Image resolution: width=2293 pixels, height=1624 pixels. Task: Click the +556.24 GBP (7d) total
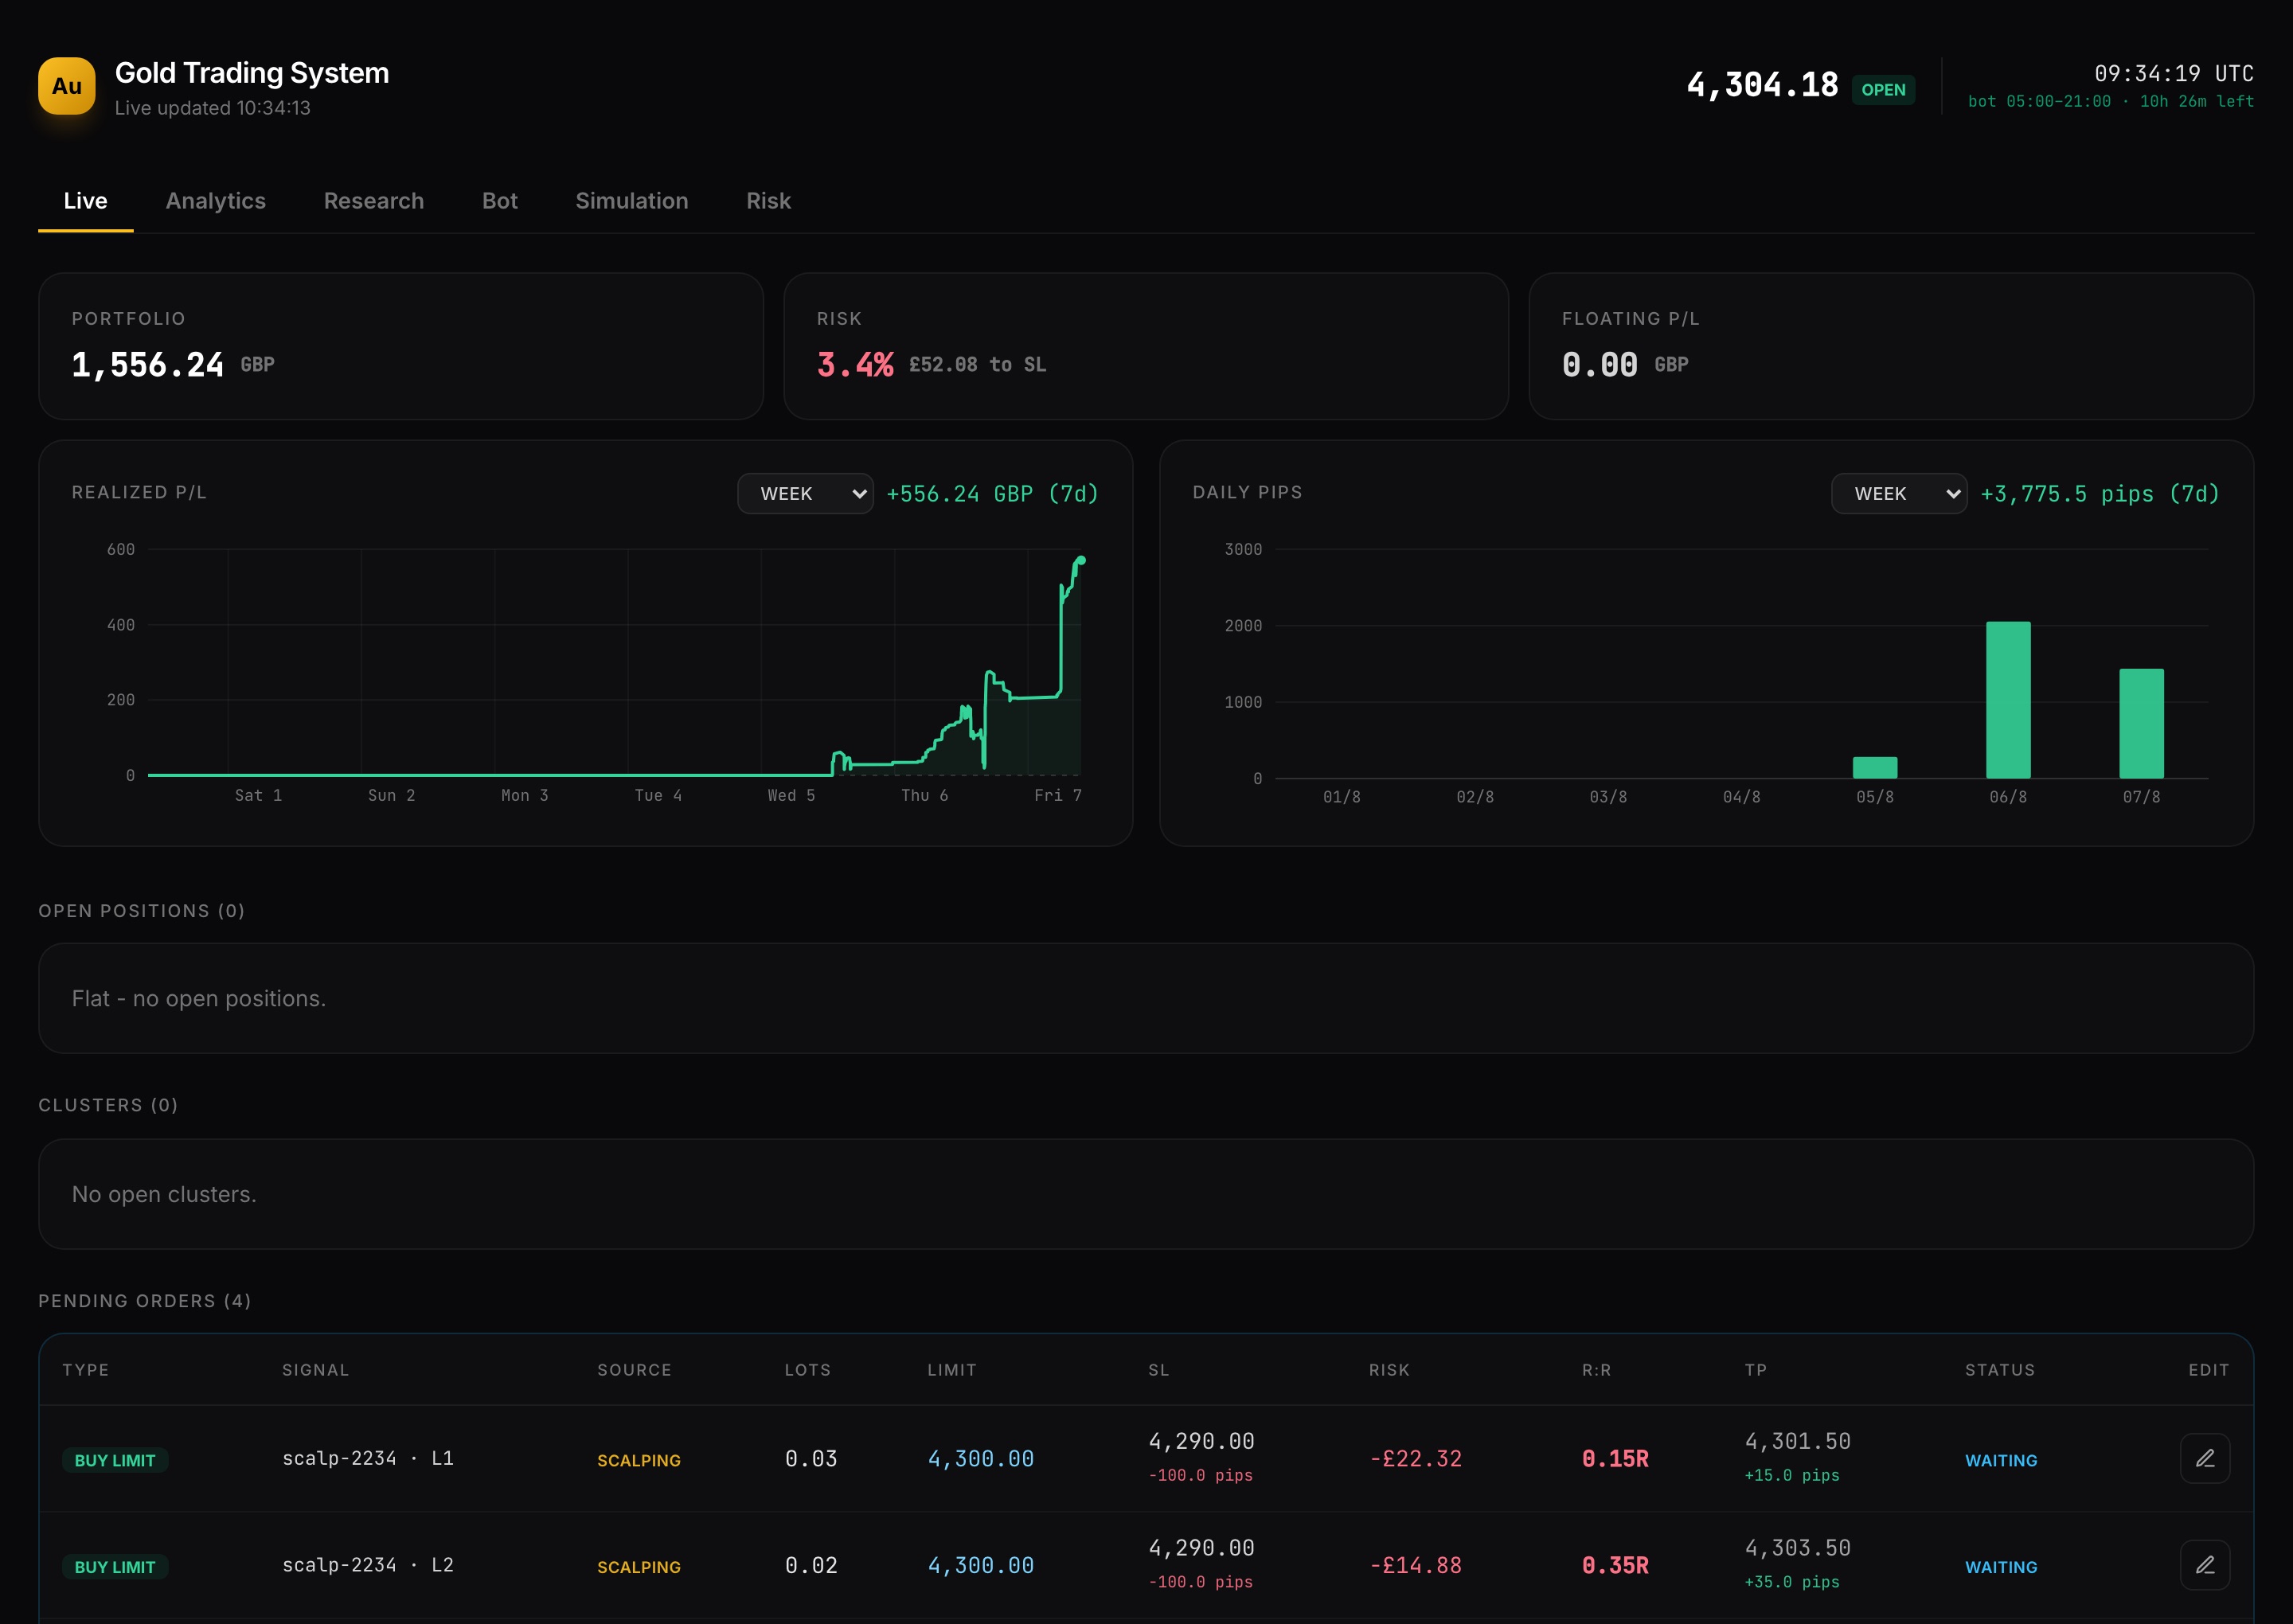tap(992, 494)
